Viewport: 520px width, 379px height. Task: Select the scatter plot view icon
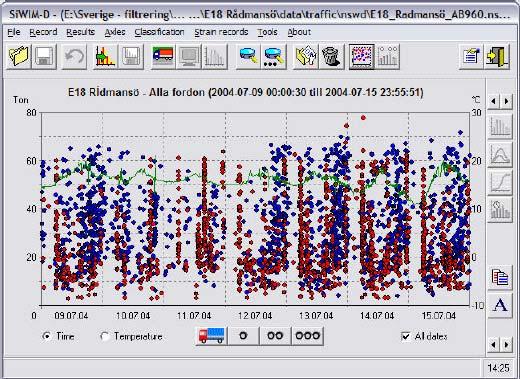point(362,56)
